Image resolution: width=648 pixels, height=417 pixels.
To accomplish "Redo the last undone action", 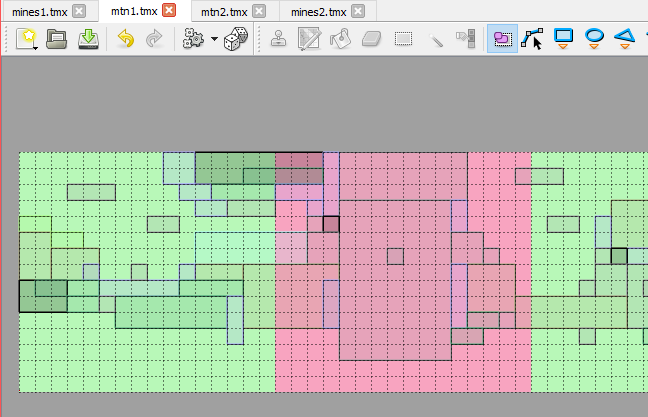I will 154,39.
